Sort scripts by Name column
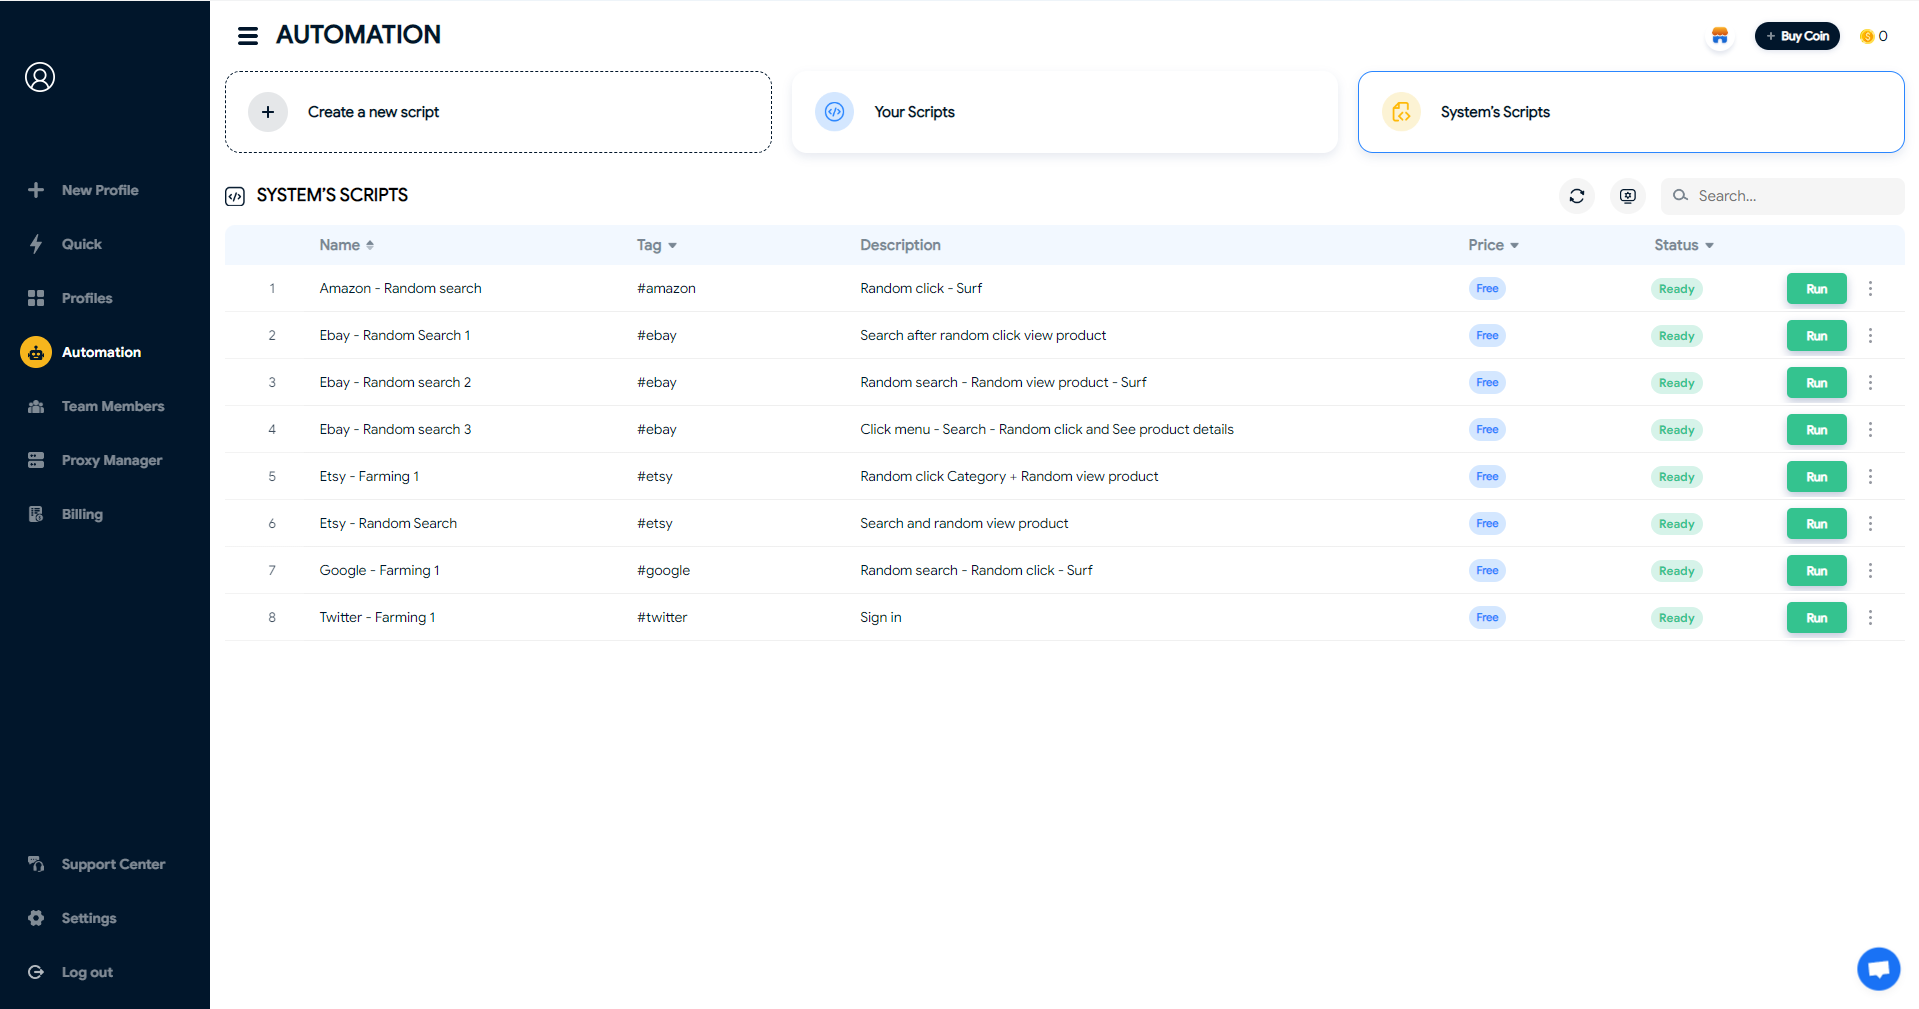This screenshot has height=1009, width=1919. (x=347, y=245)
